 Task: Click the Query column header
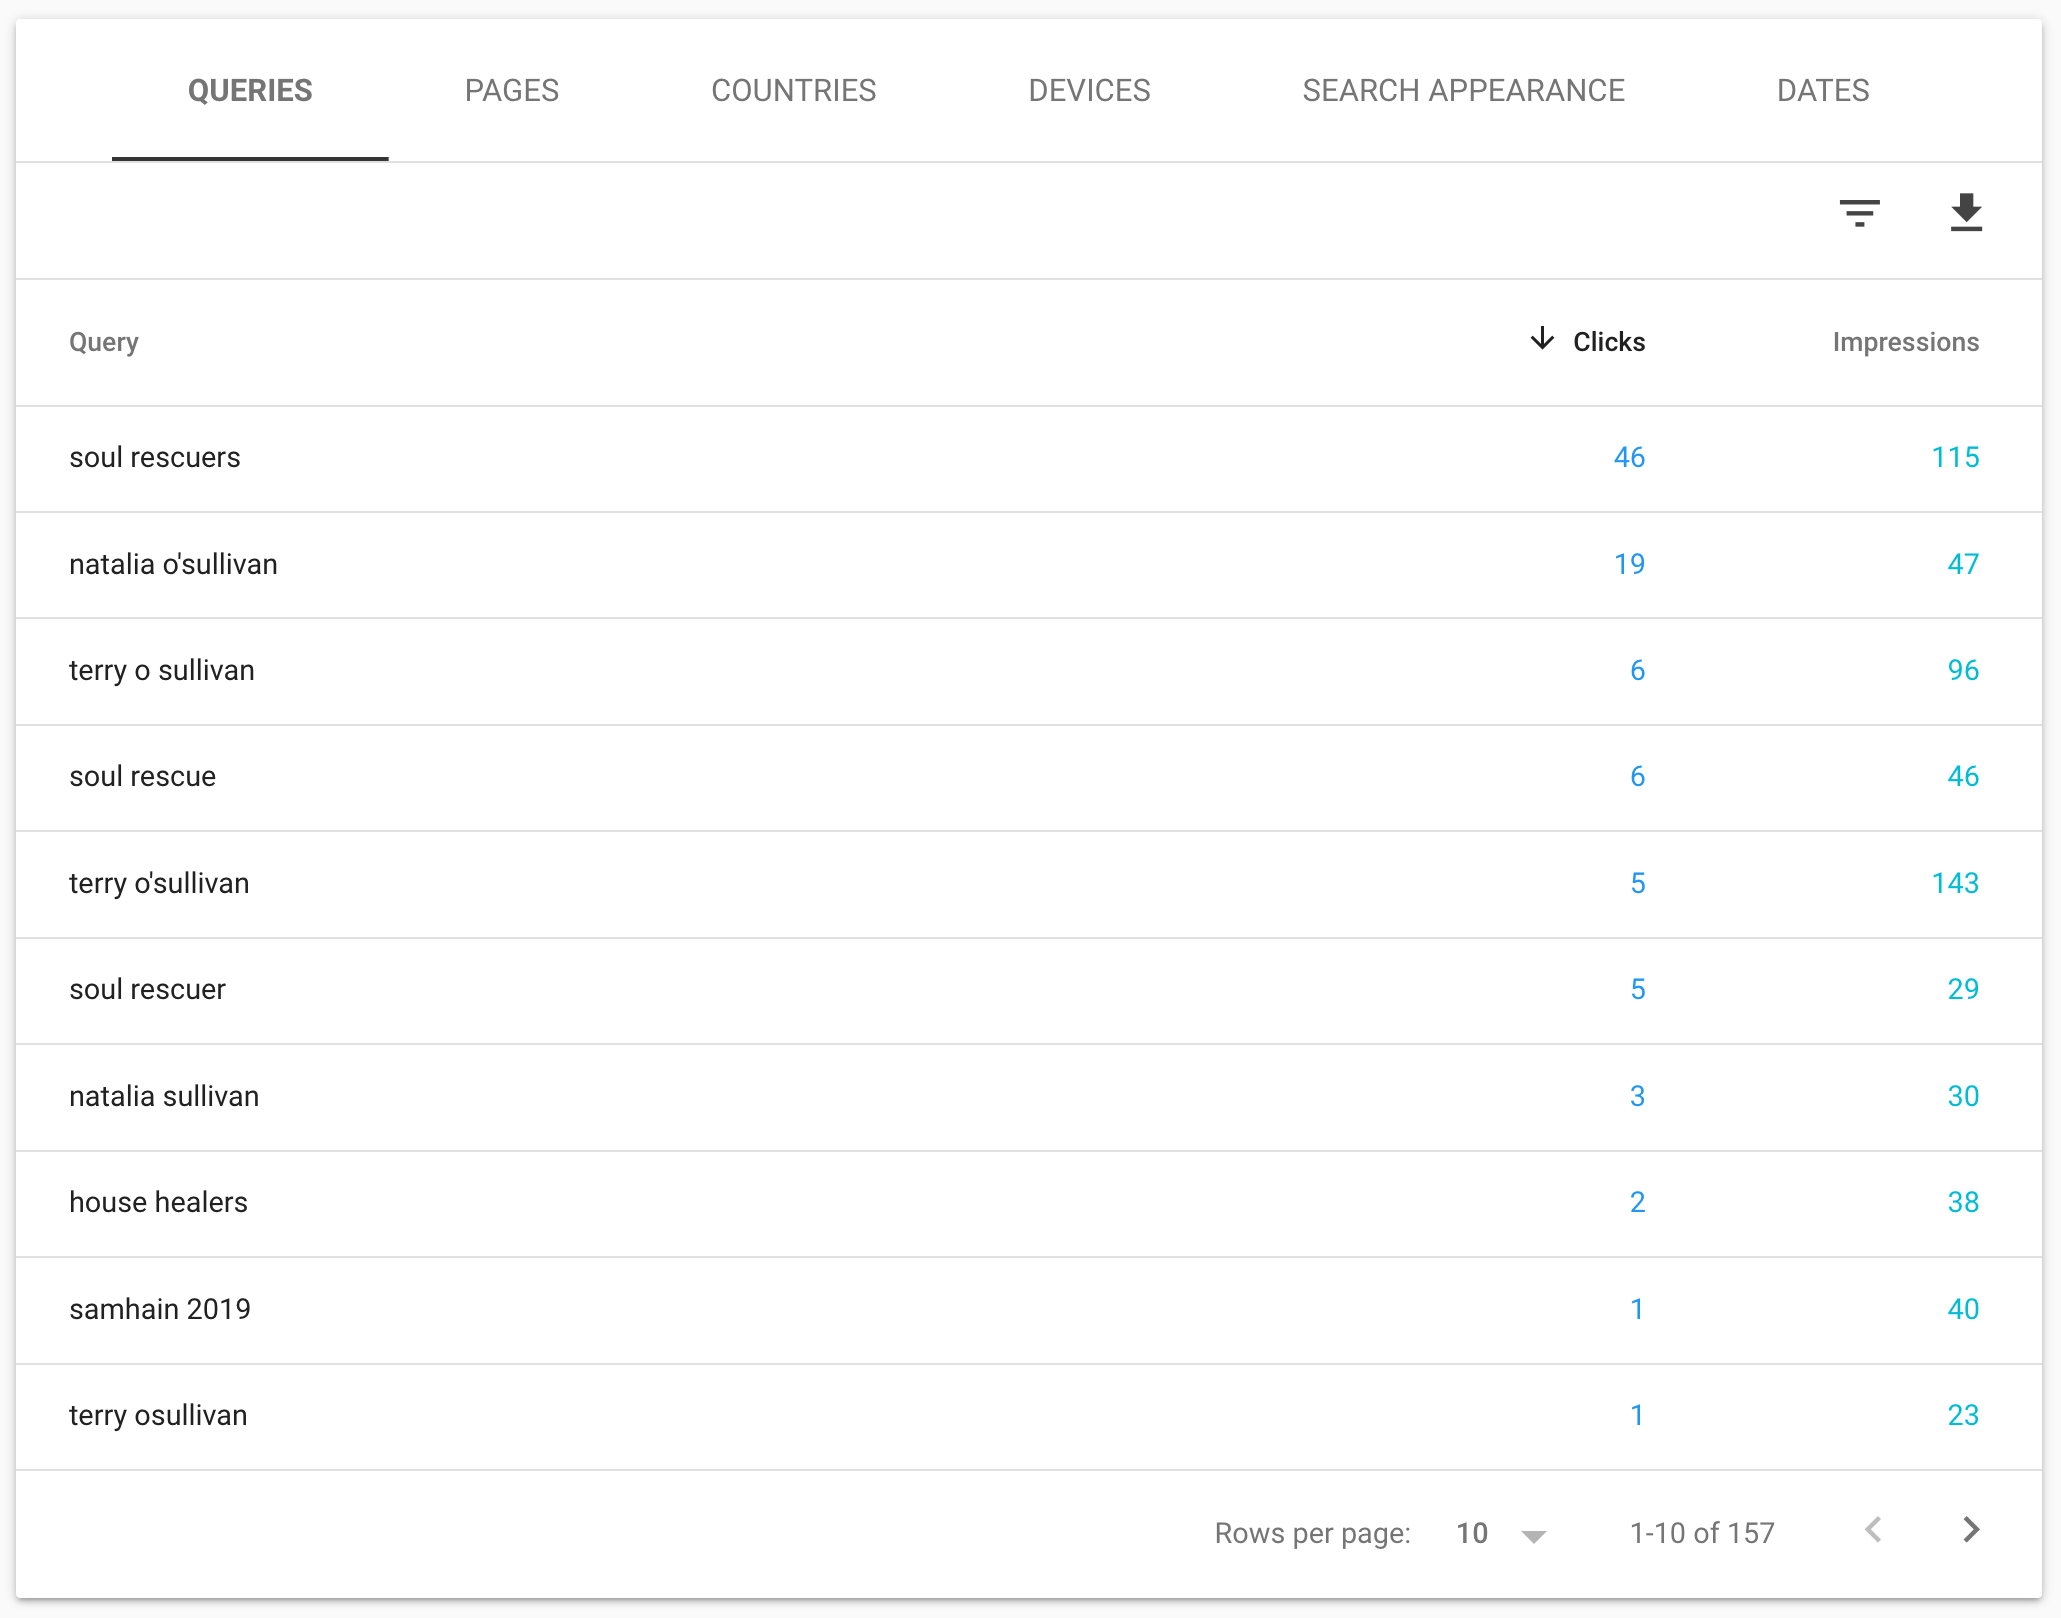[104, 342]
